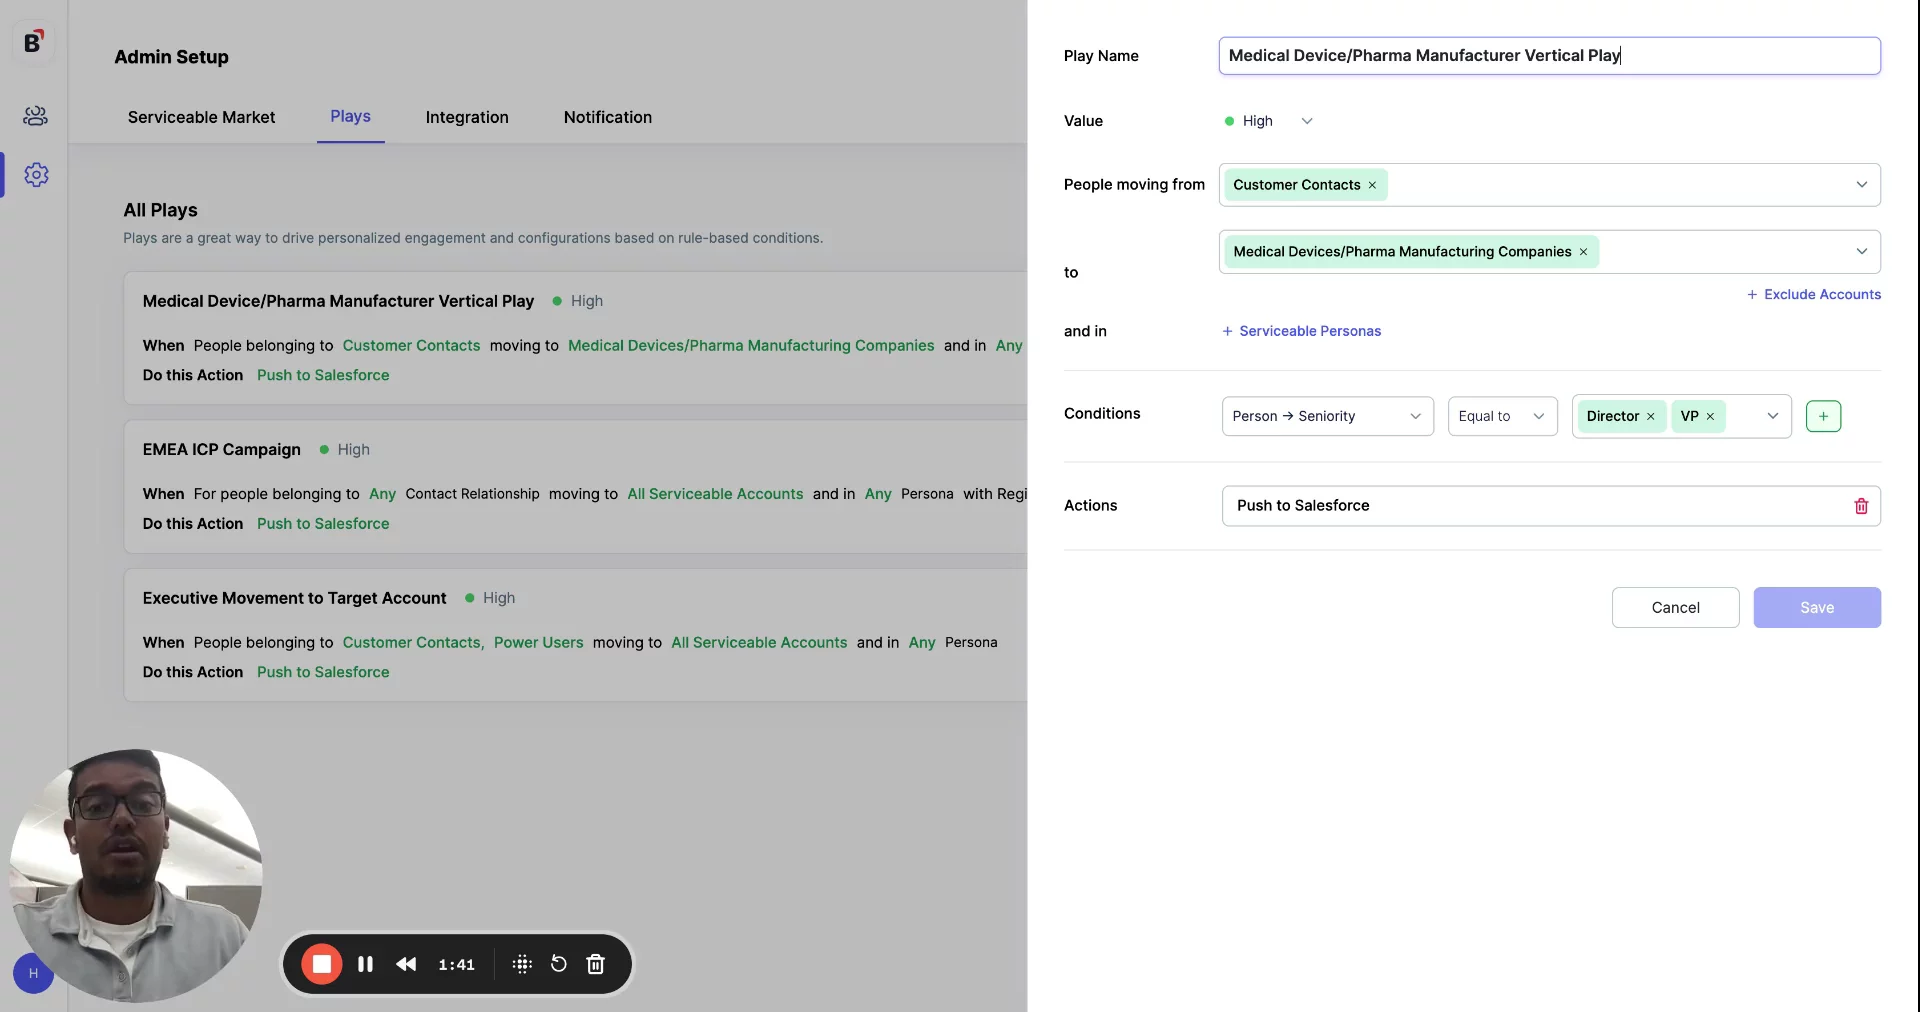The image size is (1920, 1012).
Task: Restart the recording with the circular arrow
Action: coord(559,964)
